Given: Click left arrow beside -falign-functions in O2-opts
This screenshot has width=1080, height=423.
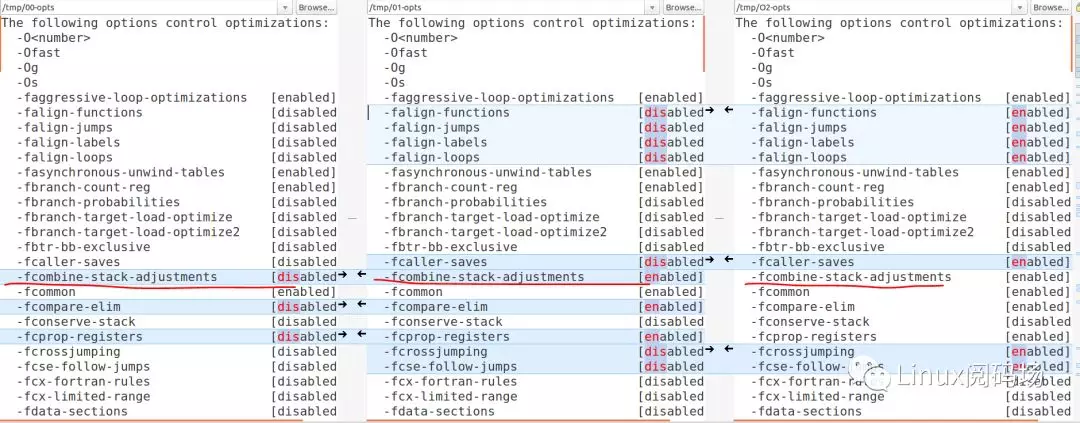Looking at the screenshot, I should (728, 112).
